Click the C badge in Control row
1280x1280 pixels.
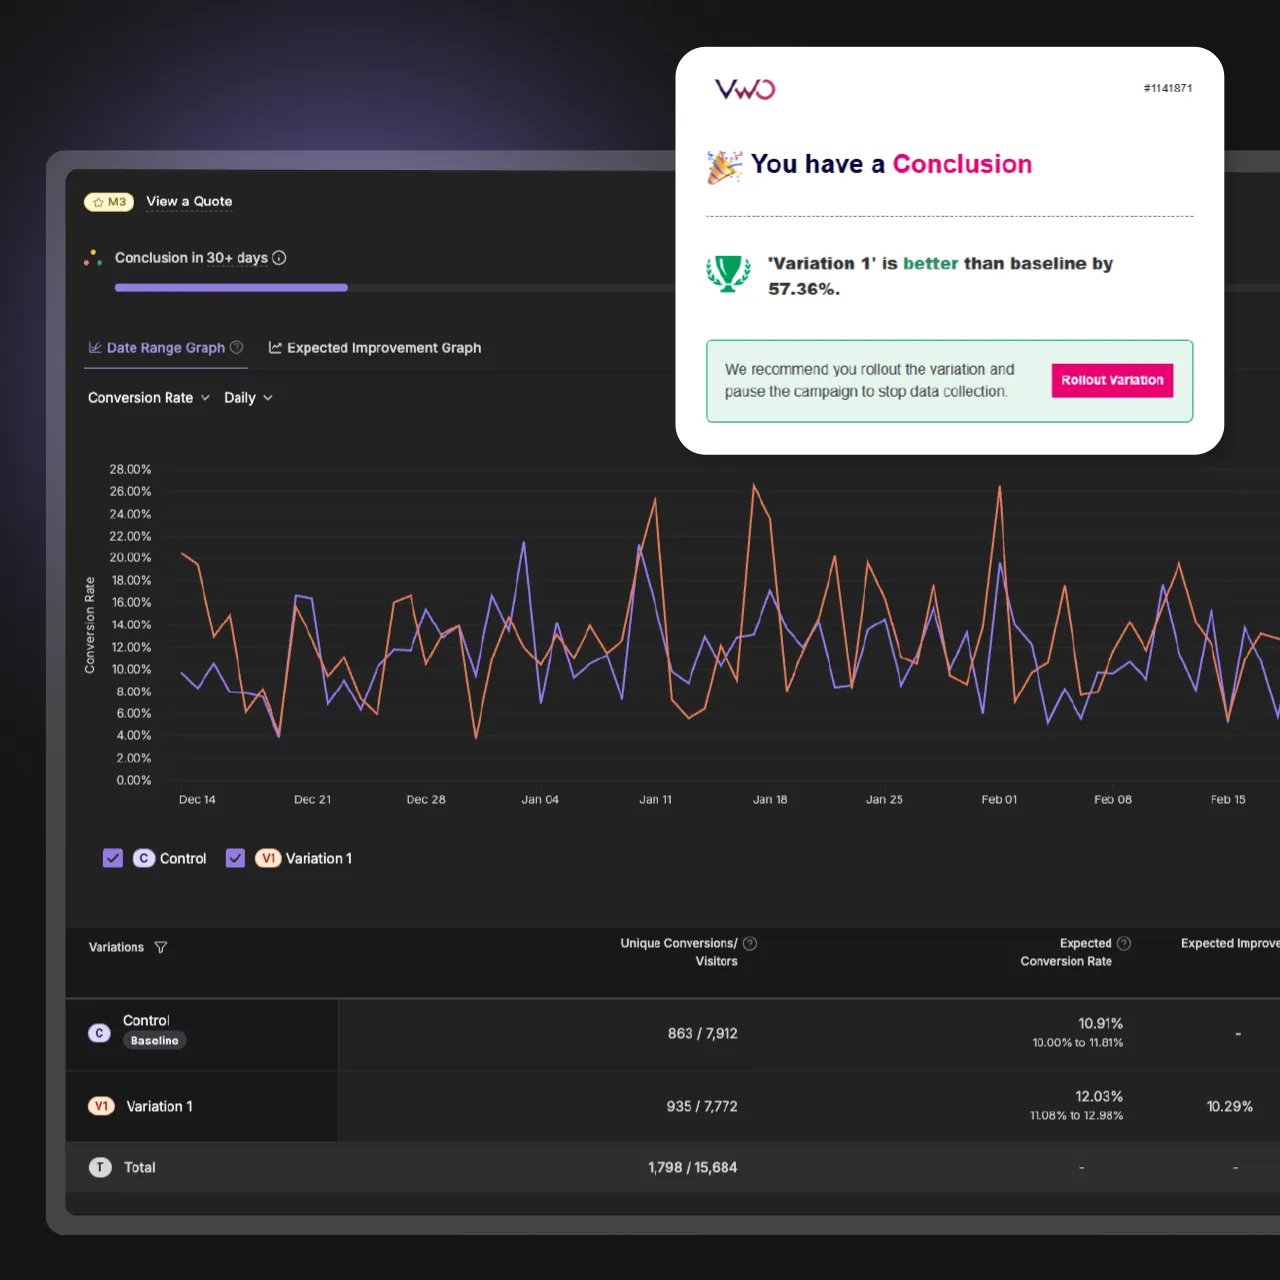99,1033
